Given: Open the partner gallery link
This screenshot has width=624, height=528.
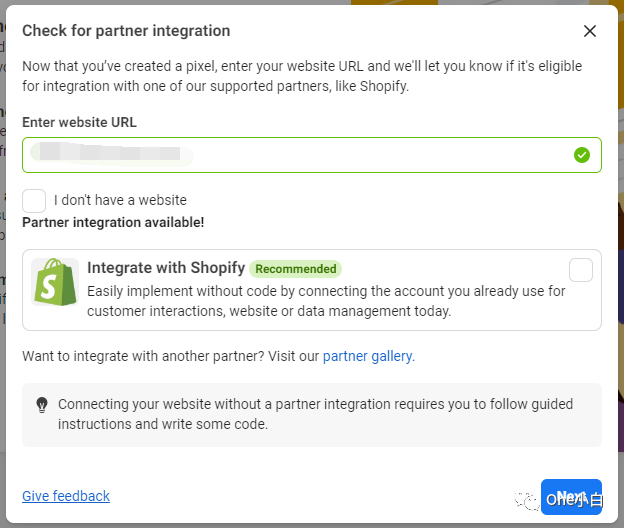Looking at the screenshot, I should [369, 356].
